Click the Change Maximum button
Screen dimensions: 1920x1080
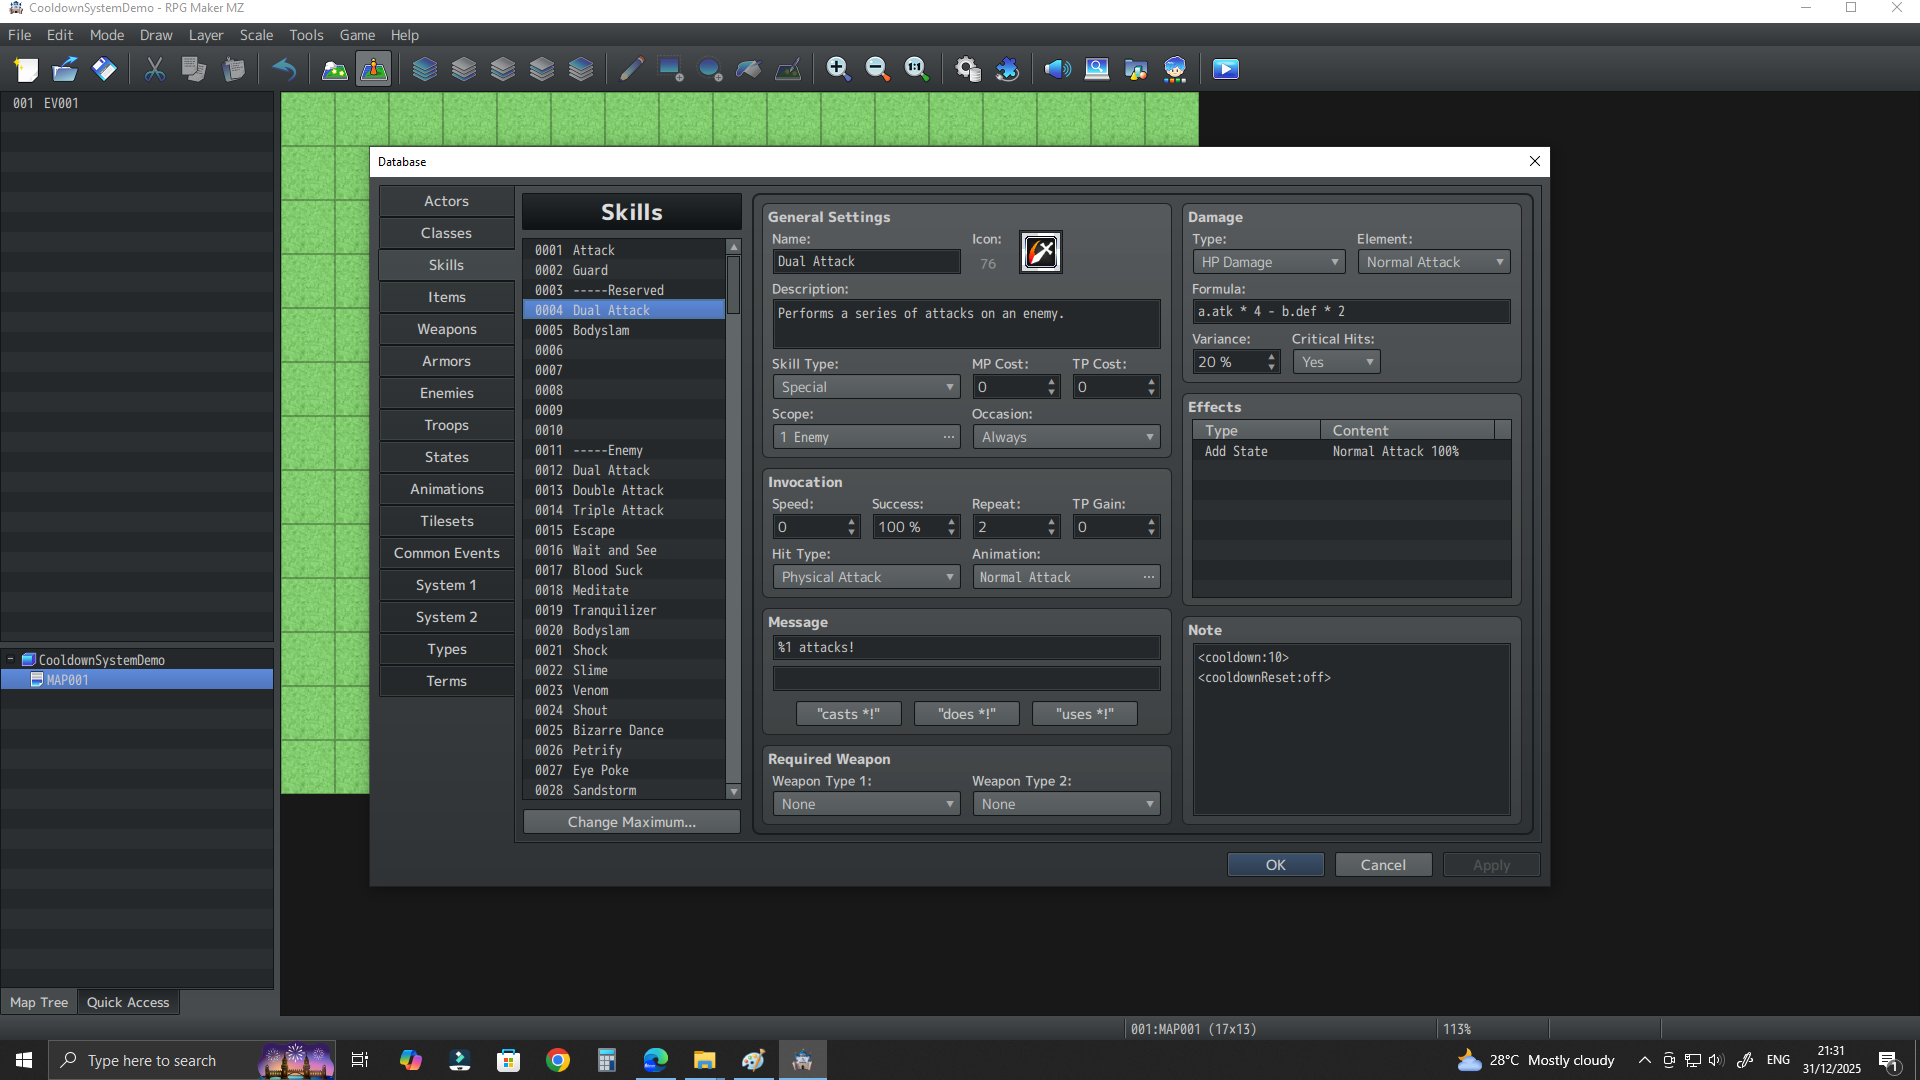[630, 821]
